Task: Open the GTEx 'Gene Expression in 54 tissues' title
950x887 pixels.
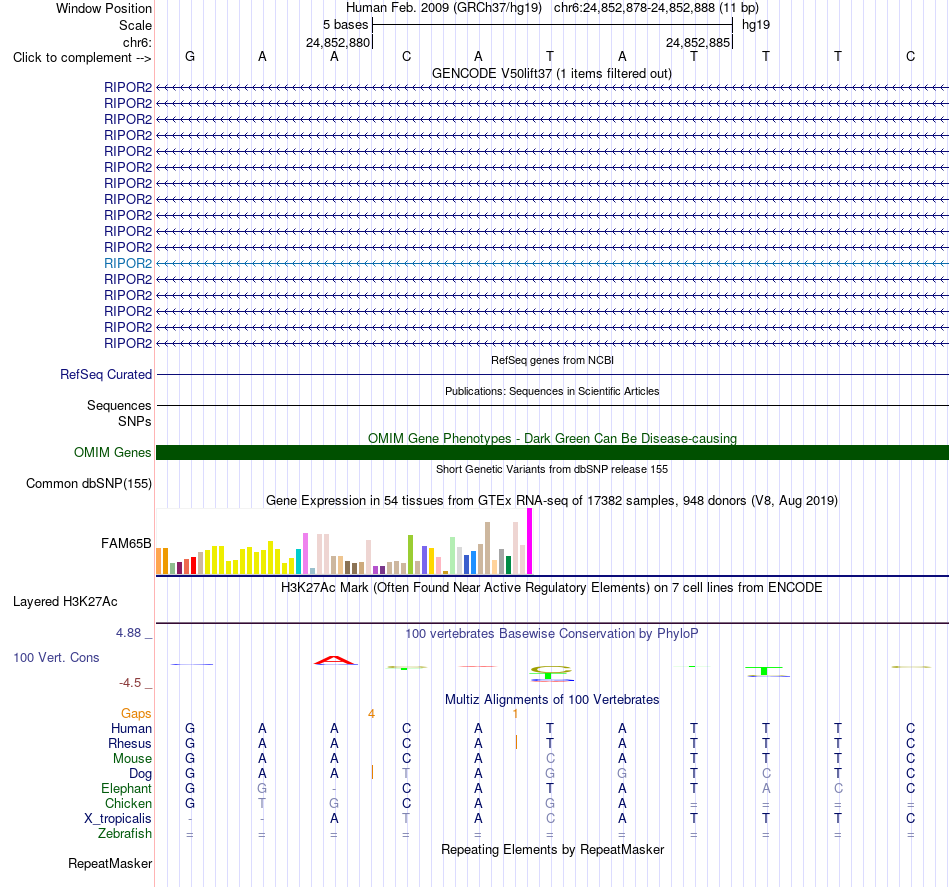Action: pos(552,500)
